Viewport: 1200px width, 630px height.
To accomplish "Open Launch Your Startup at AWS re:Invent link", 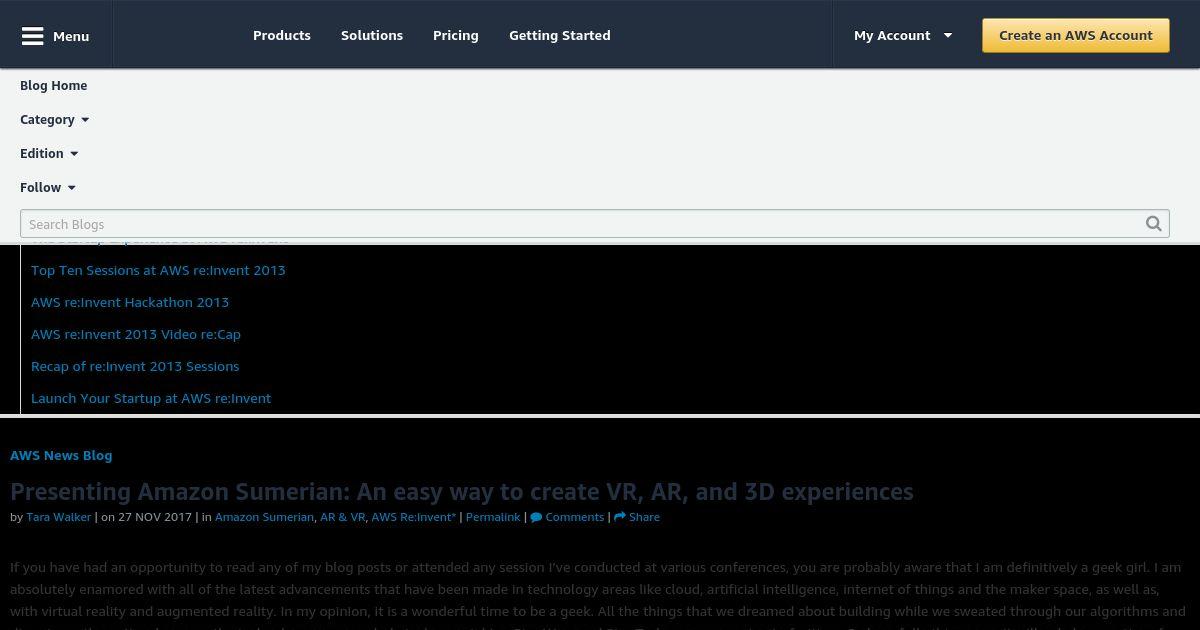I will pyautogui.click(x=151, y=398).
